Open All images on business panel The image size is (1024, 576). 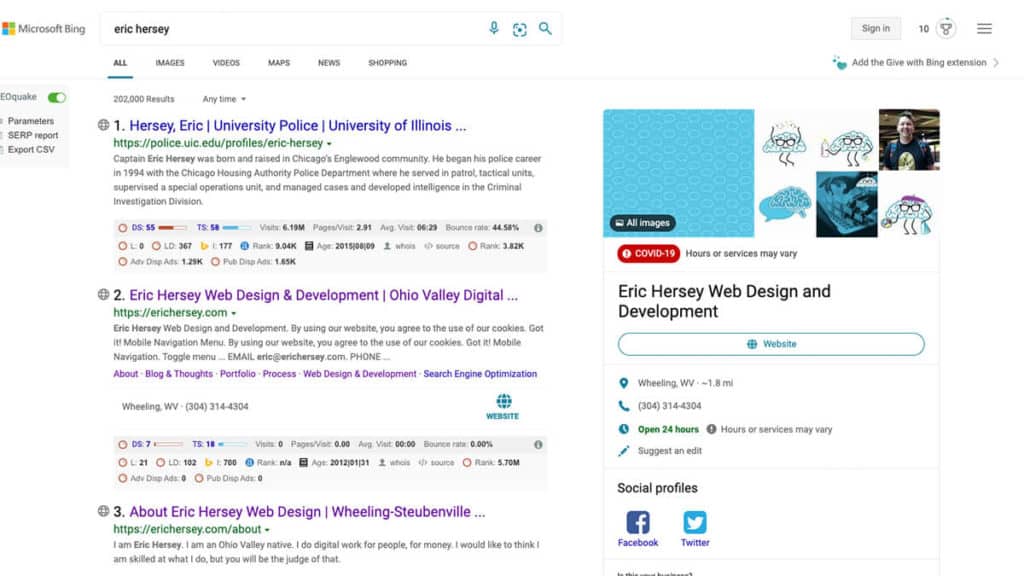[642, 223]
